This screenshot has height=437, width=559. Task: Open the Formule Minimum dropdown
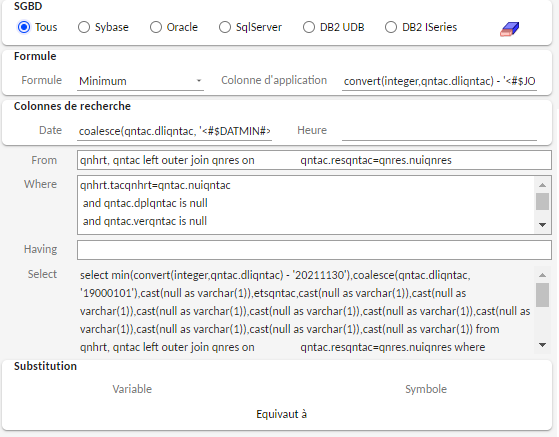pyautogui.click(x=140, y=81)
